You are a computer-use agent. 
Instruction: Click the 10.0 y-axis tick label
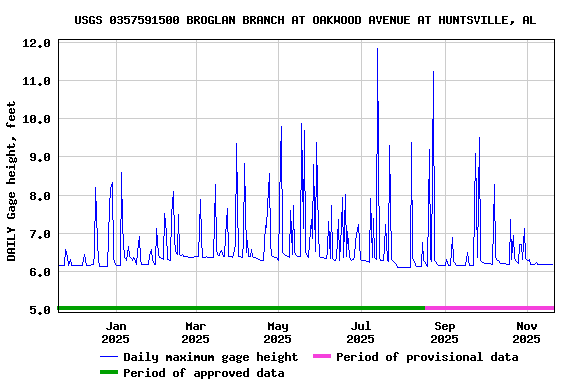36,119
